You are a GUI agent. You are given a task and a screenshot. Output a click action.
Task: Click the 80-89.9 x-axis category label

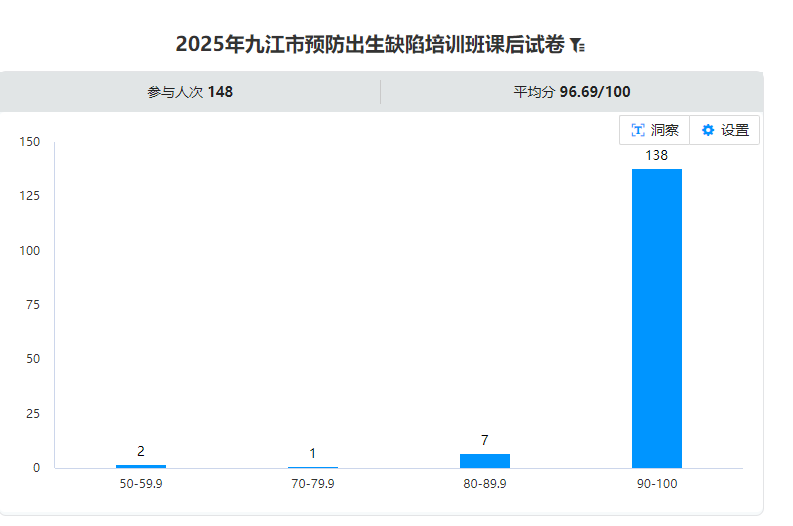click(x=485, y=484)
